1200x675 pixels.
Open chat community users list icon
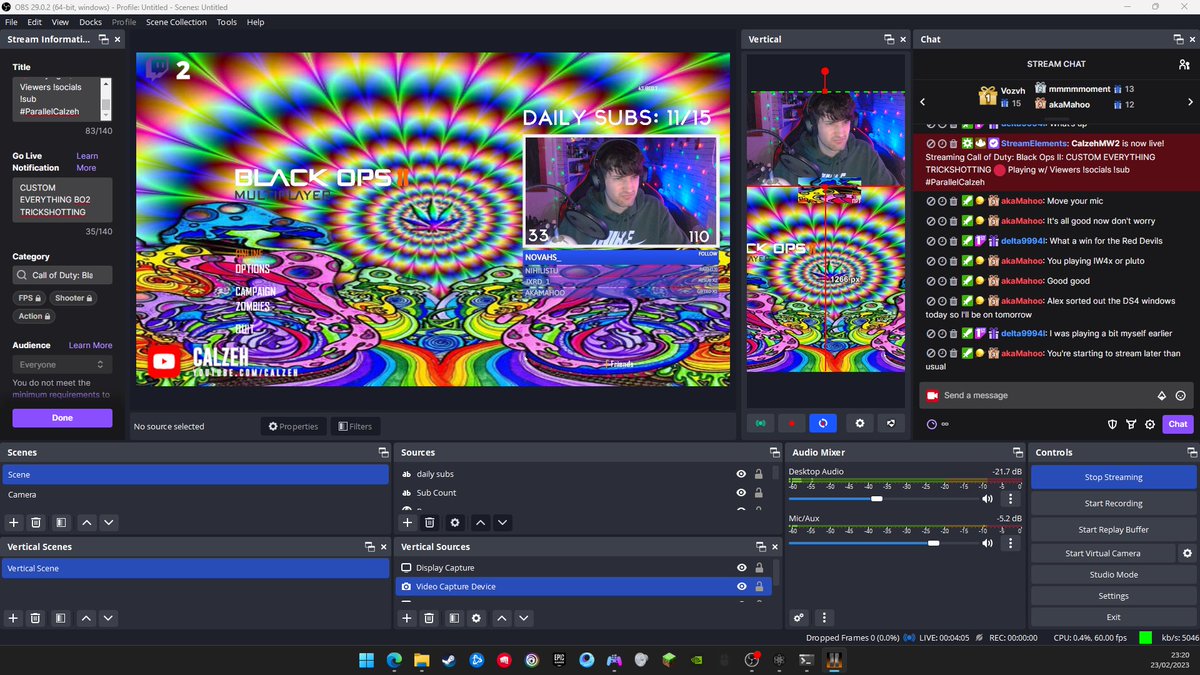[x=1184, y=64]
